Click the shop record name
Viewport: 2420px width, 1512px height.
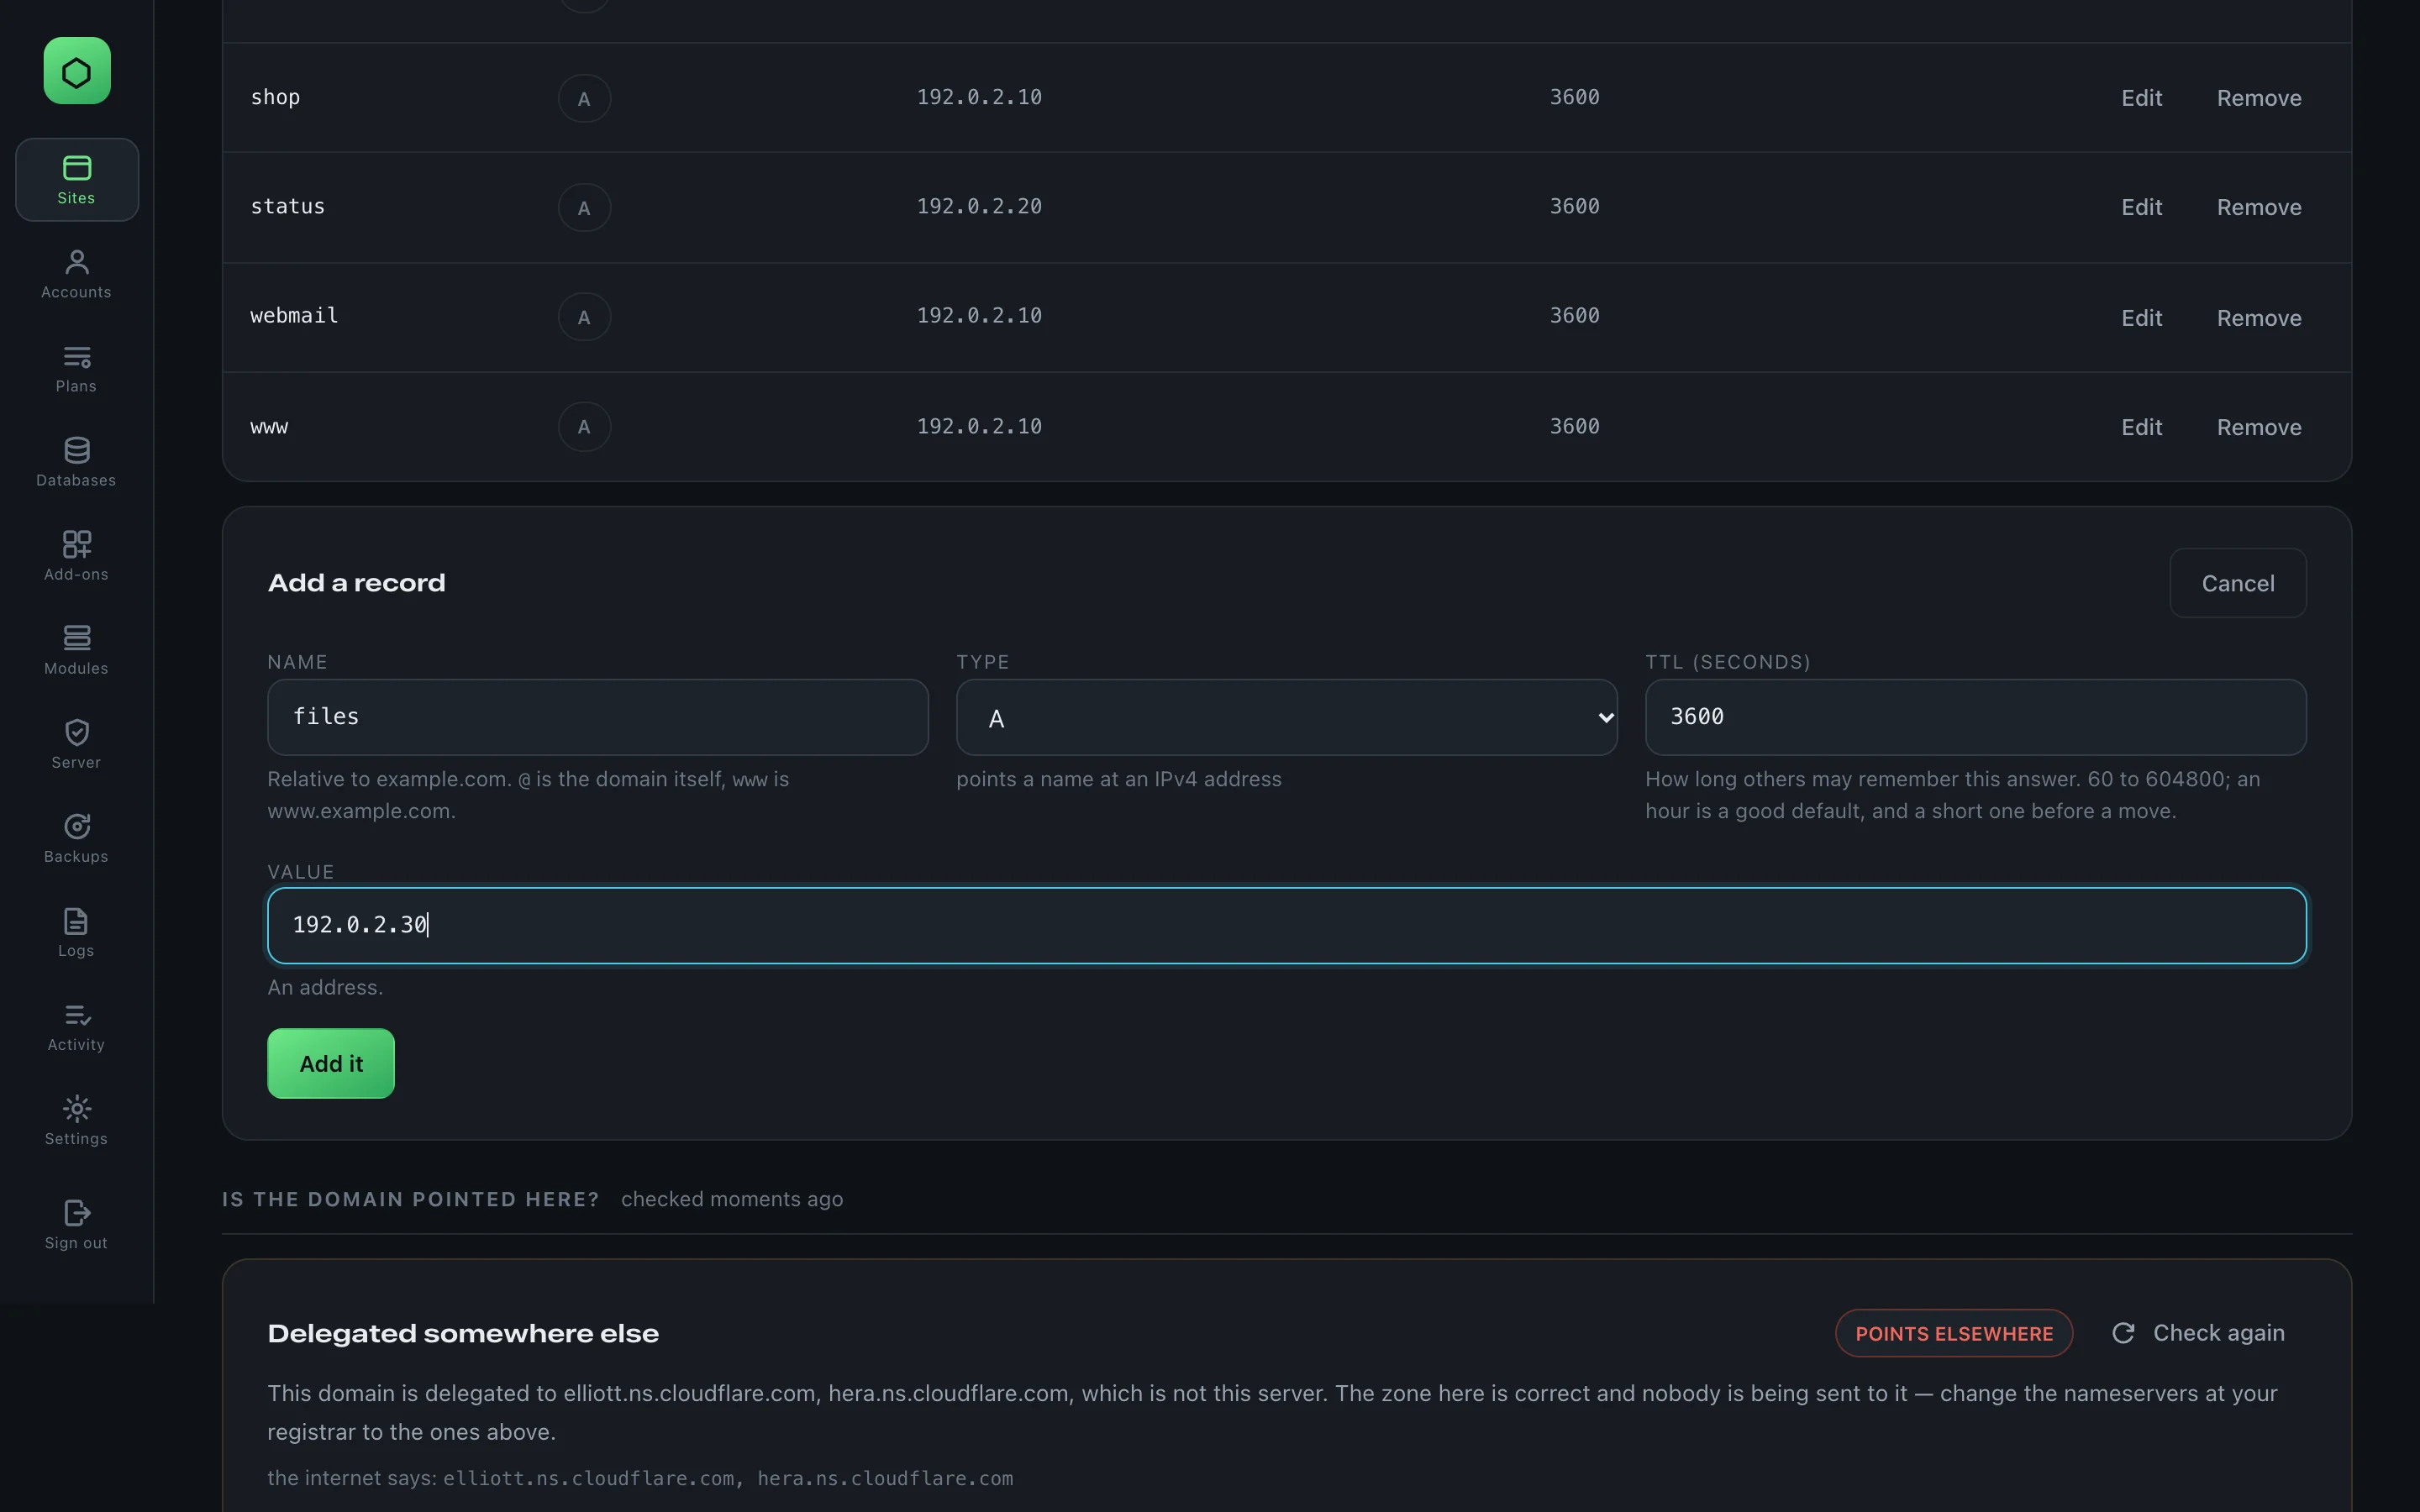pos(275,97)
